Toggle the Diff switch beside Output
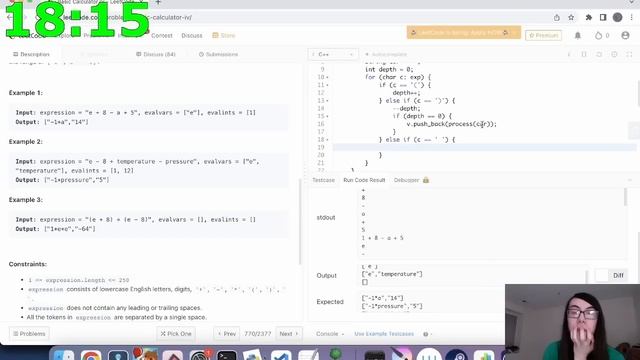This screenshot has height=360, width=640. tap(602, 276)
